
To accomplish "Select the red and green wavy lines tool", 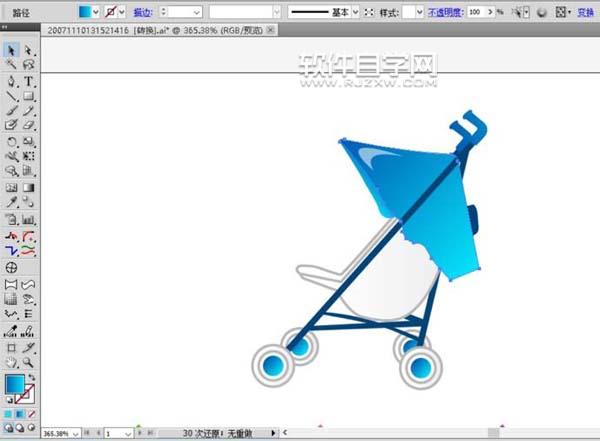I will pos(28,251).
